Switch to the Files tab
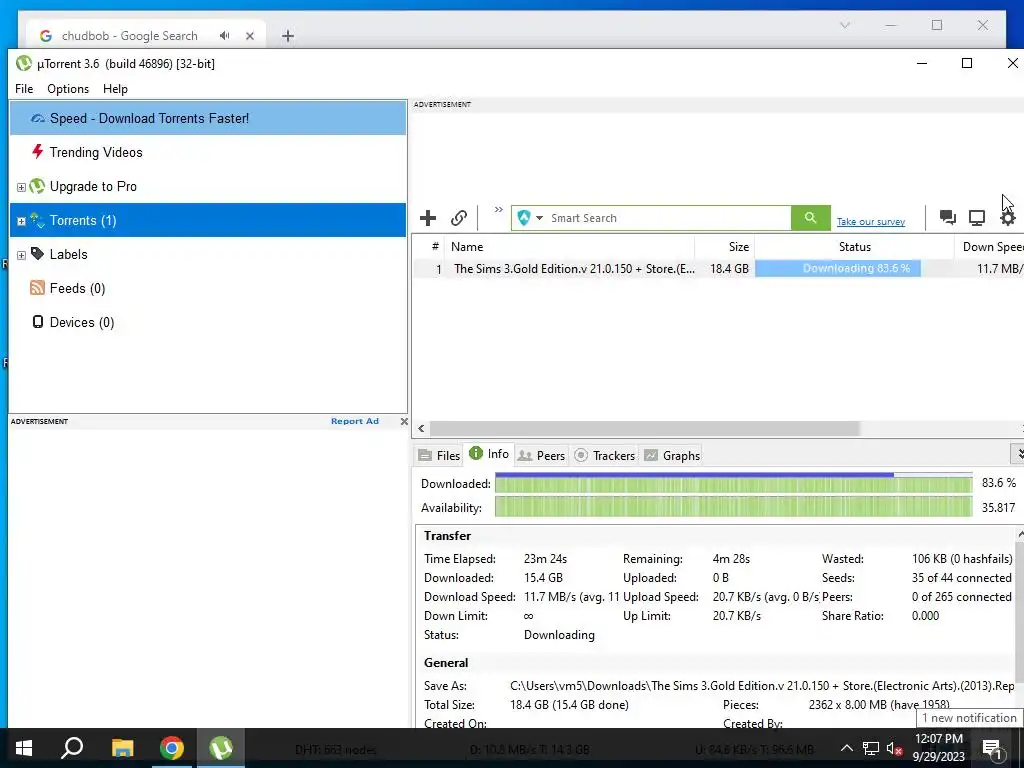The image size is (1024, 768). tap(439, 455)
